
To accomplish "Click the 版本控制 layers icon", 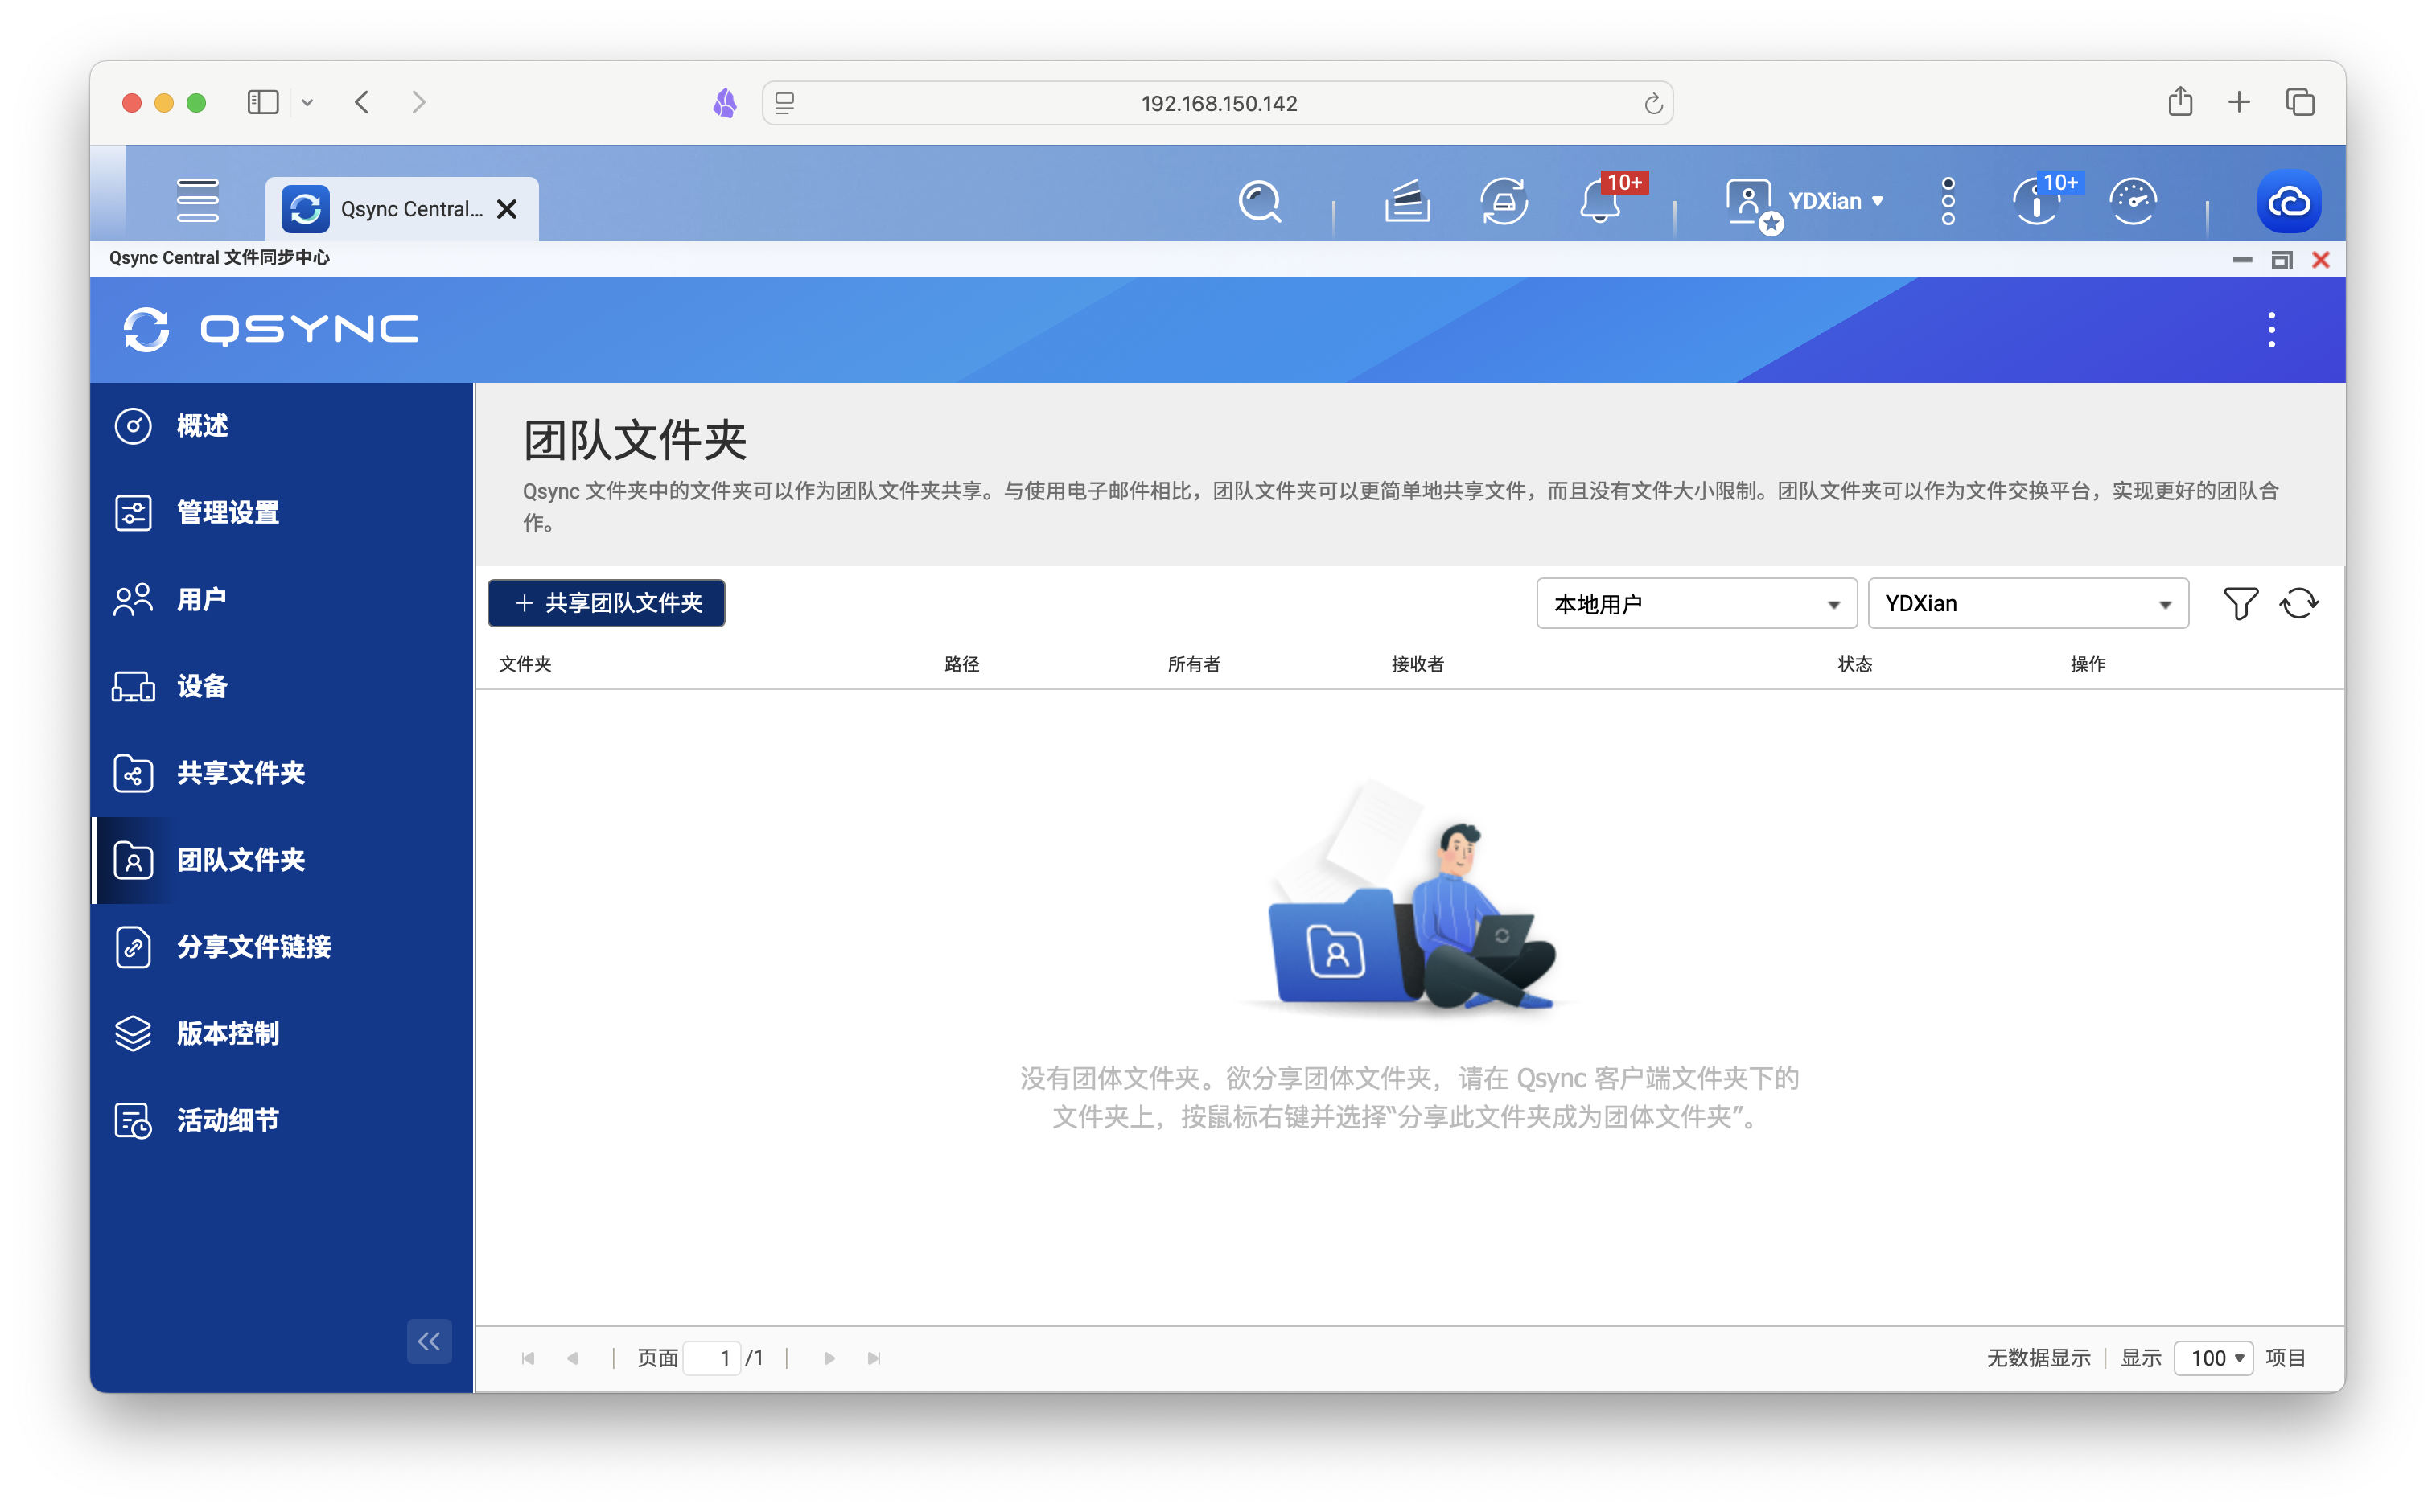I will click(133, 1034).
